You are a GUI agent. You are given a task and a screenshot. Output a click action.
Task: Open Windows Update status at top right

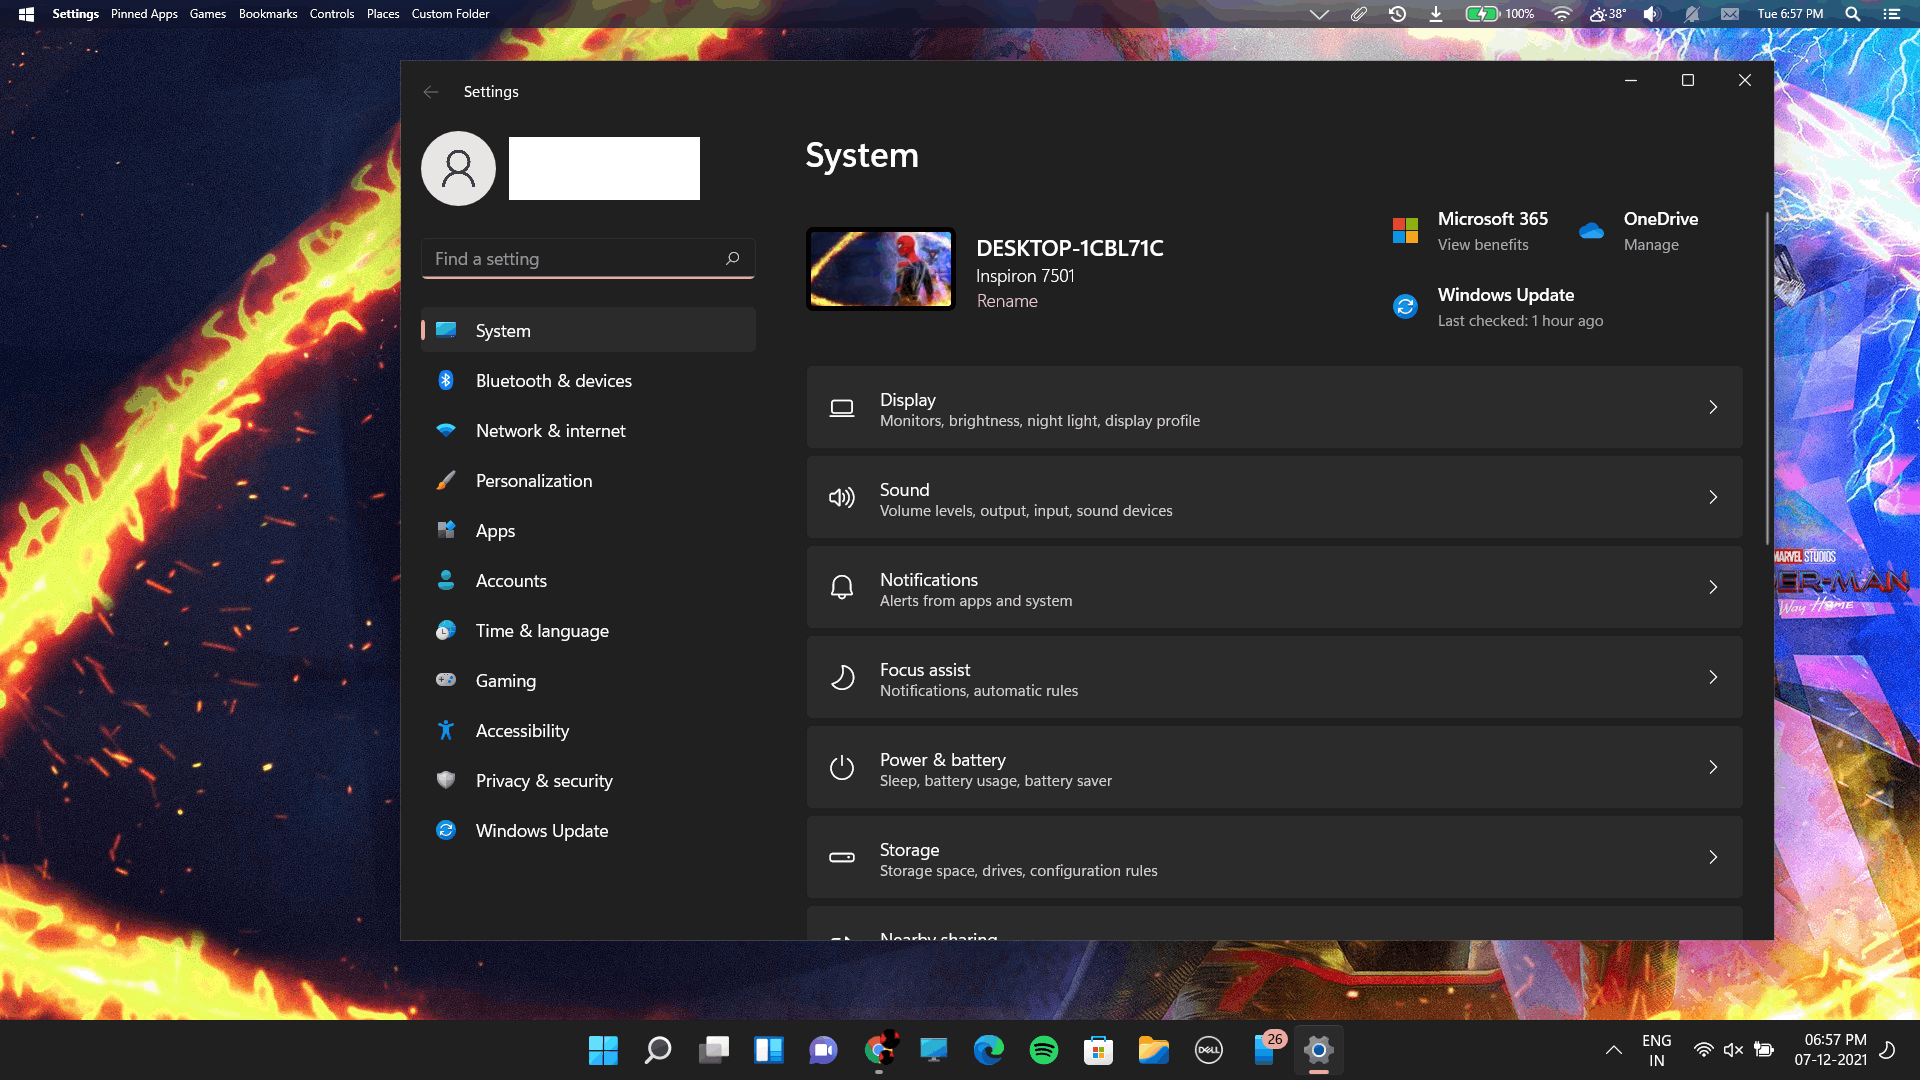(1500, 307)
